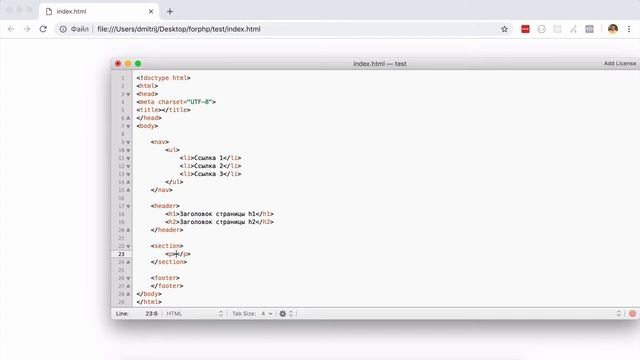The width and height of the screenshot is (640, 360).
Task: Open the Tab Size dropdown showing 4
Action: coord(267,313)
